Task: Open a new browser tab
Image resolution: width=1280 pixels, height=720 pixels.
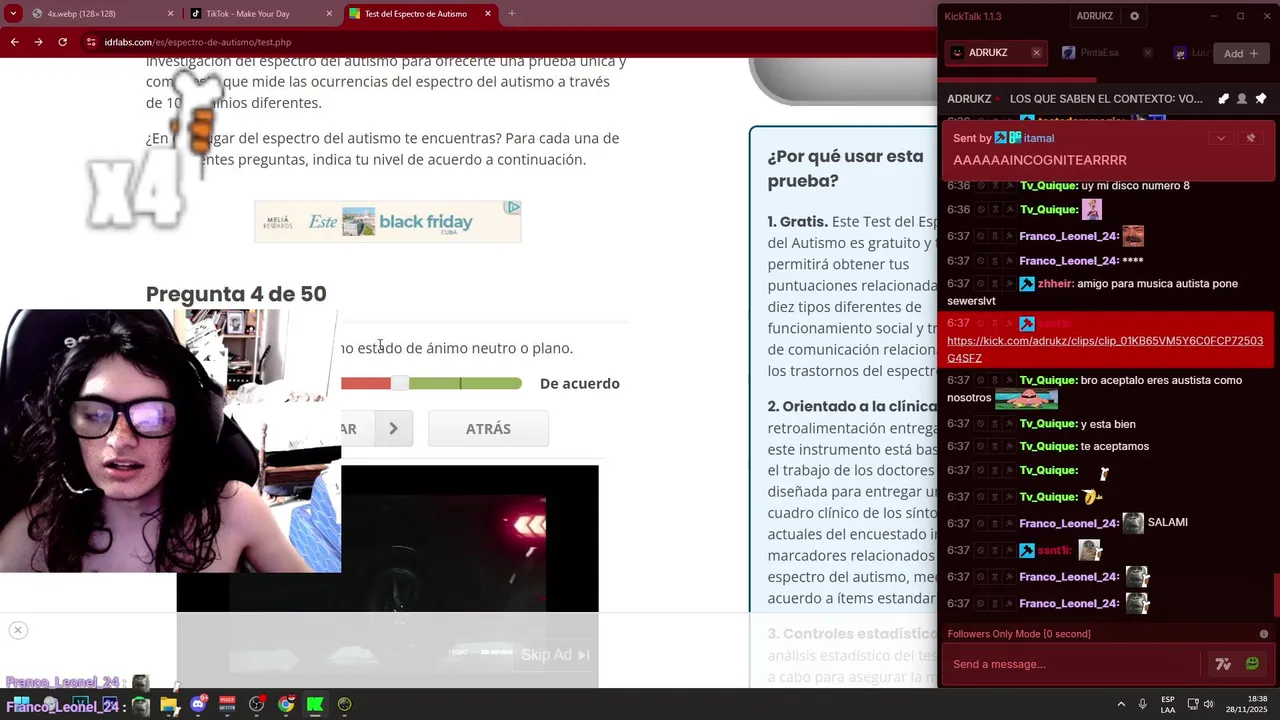Action: (512, 14)
